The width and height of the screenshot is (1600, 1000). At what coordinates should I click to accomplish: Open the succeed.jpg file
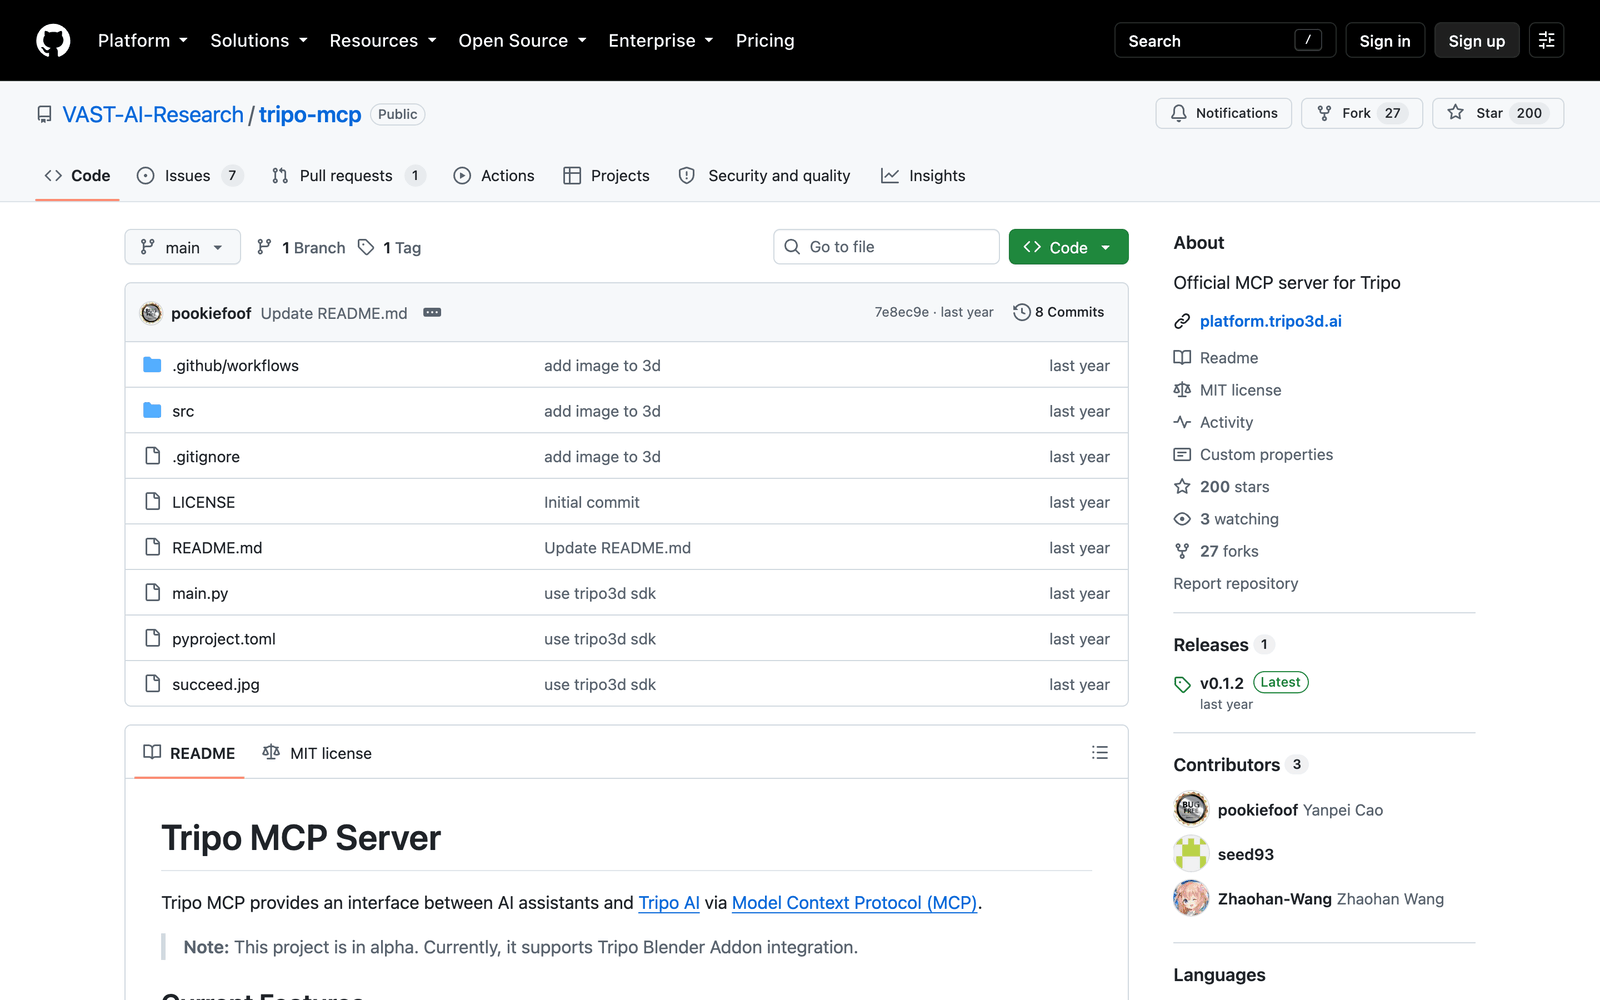[216, 685]
